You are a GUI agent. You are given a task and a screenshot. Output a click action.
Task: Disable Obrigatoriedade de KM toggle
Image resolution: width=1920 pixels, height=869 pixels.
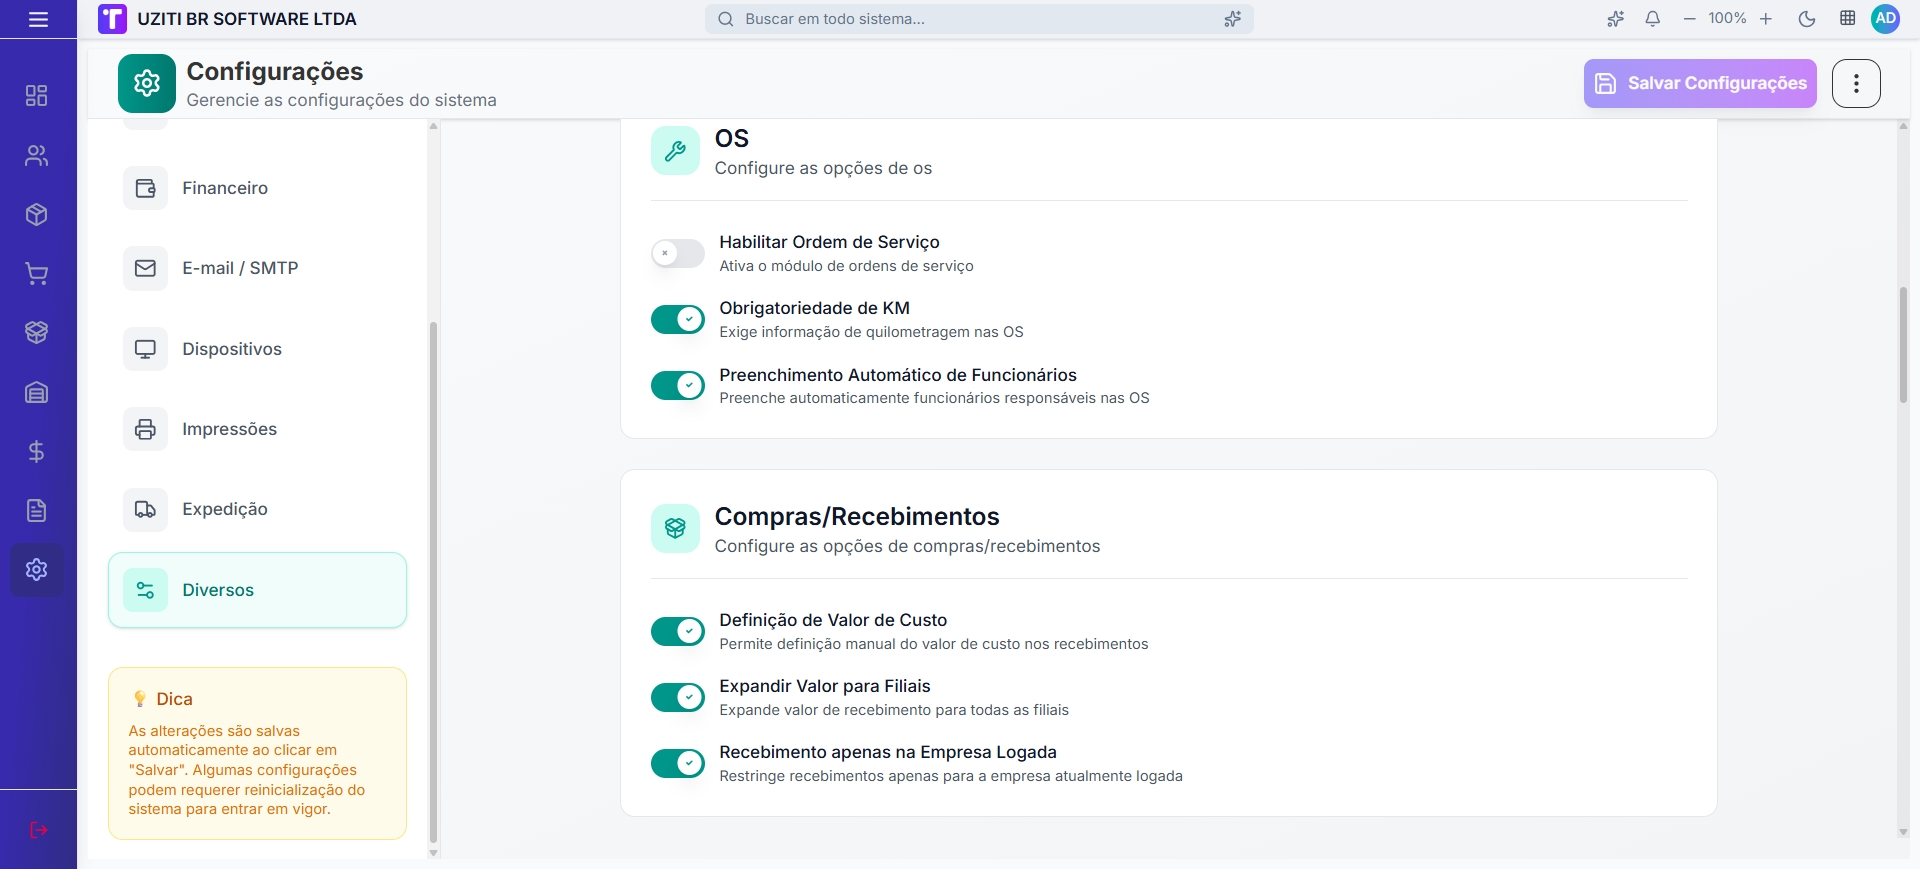(678, 319)
